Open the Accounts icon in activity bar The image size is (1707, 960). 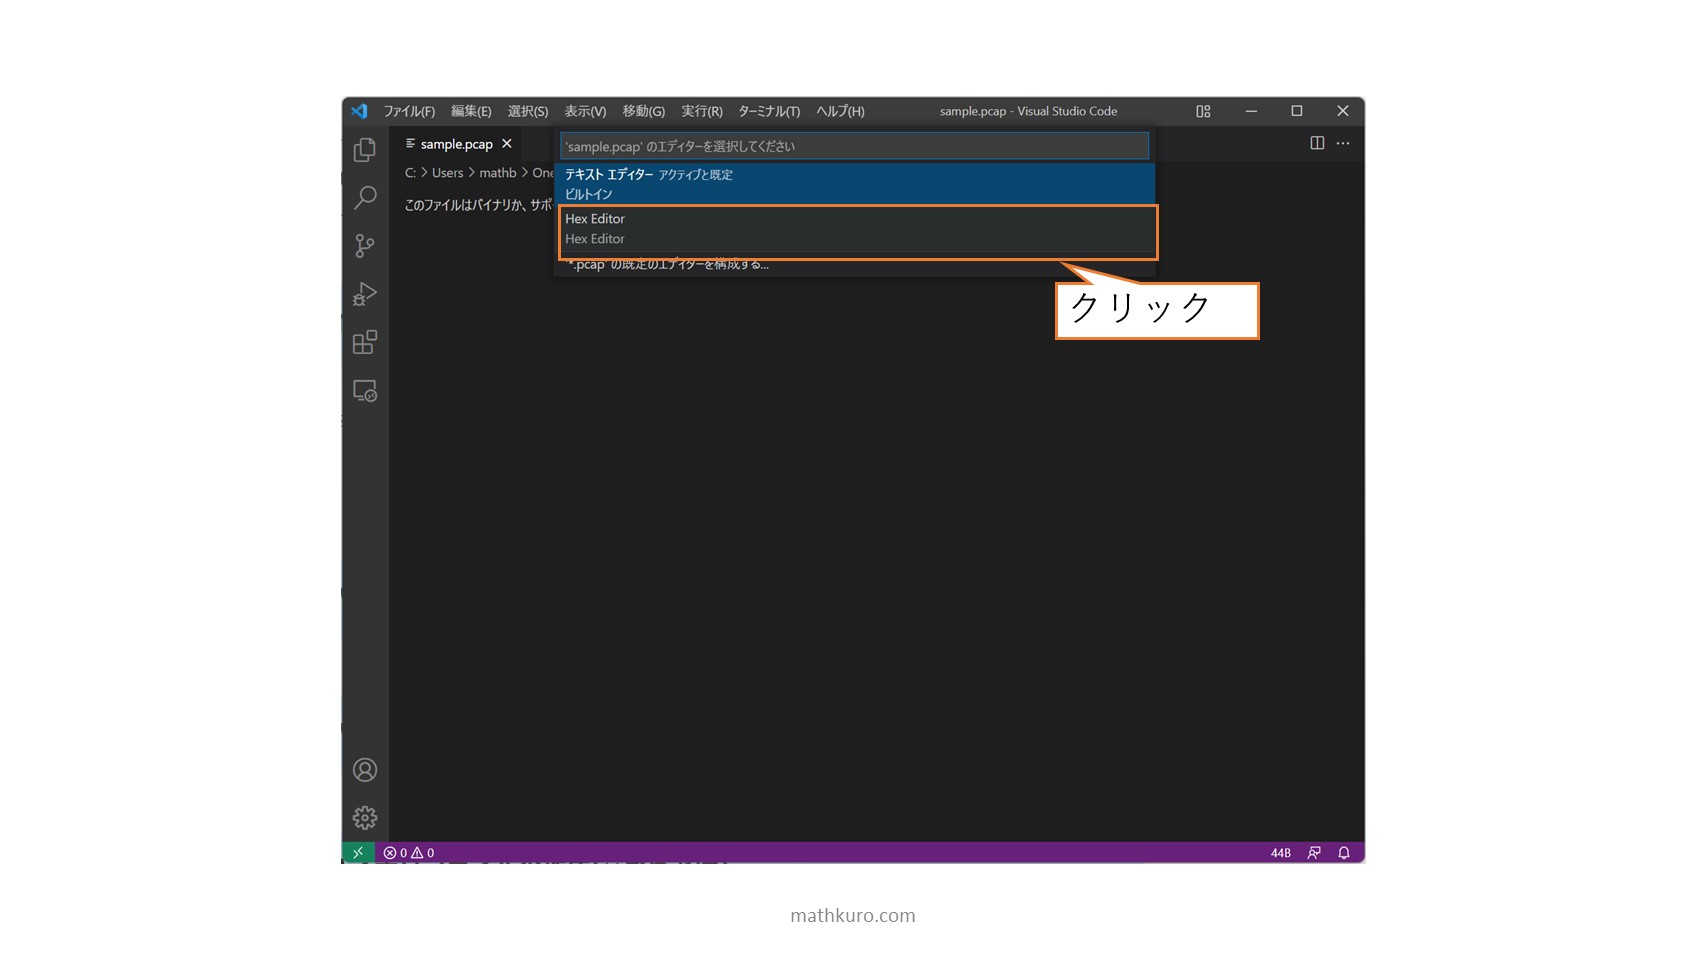365,770
